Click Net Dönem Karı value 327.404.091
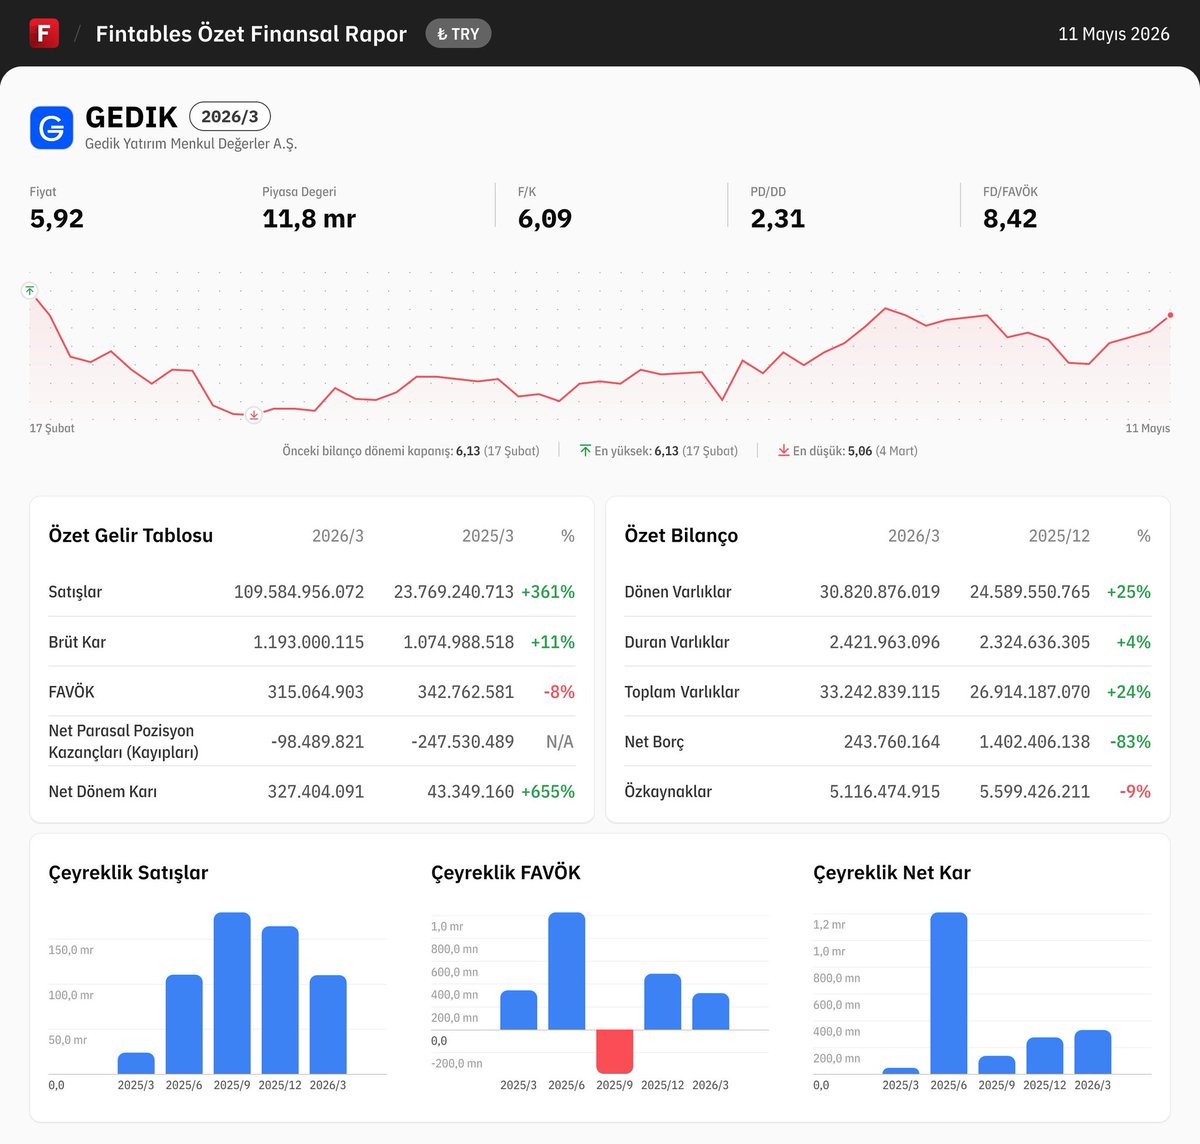This screenshot has width=1200, height=1144. [316, 792]
